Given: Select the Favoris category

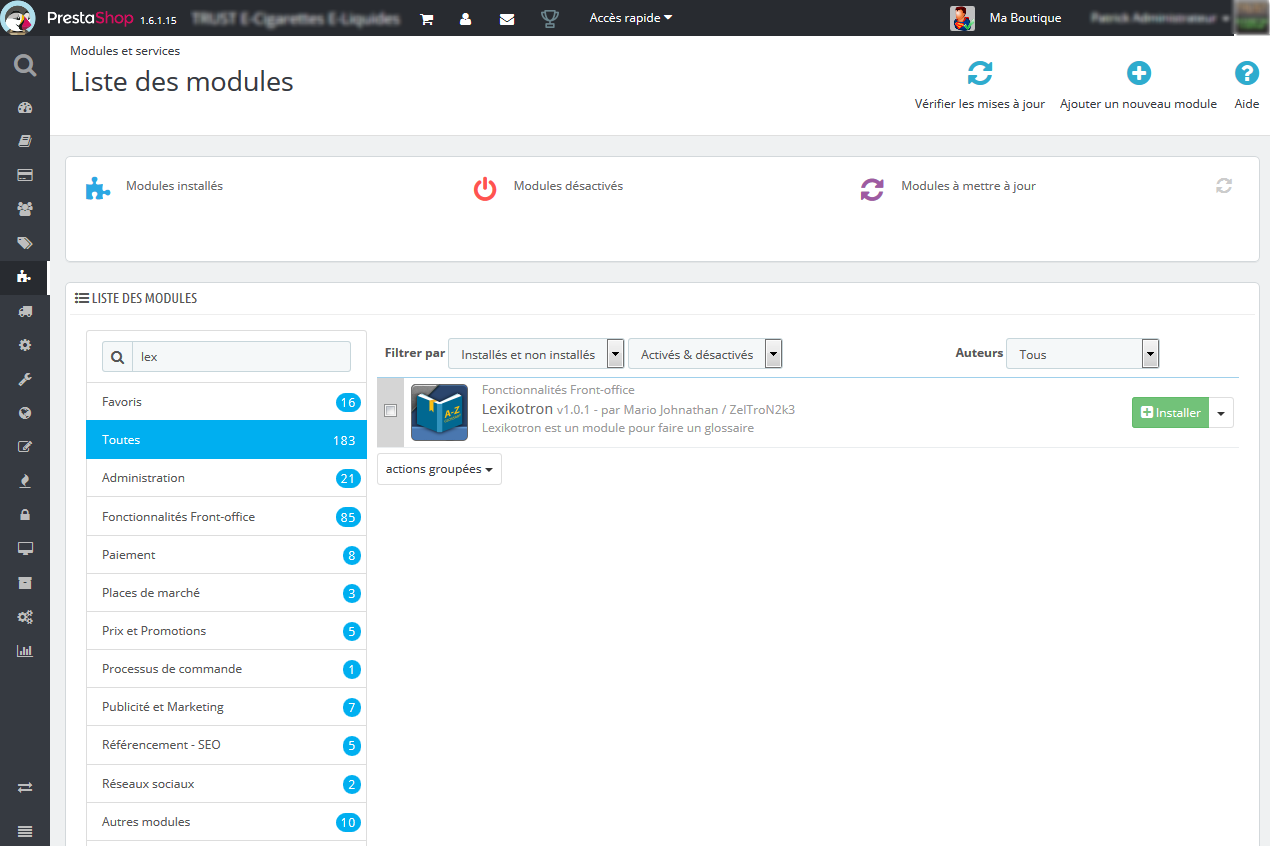Looking at the screenshot, I should (x=226, y=402).
